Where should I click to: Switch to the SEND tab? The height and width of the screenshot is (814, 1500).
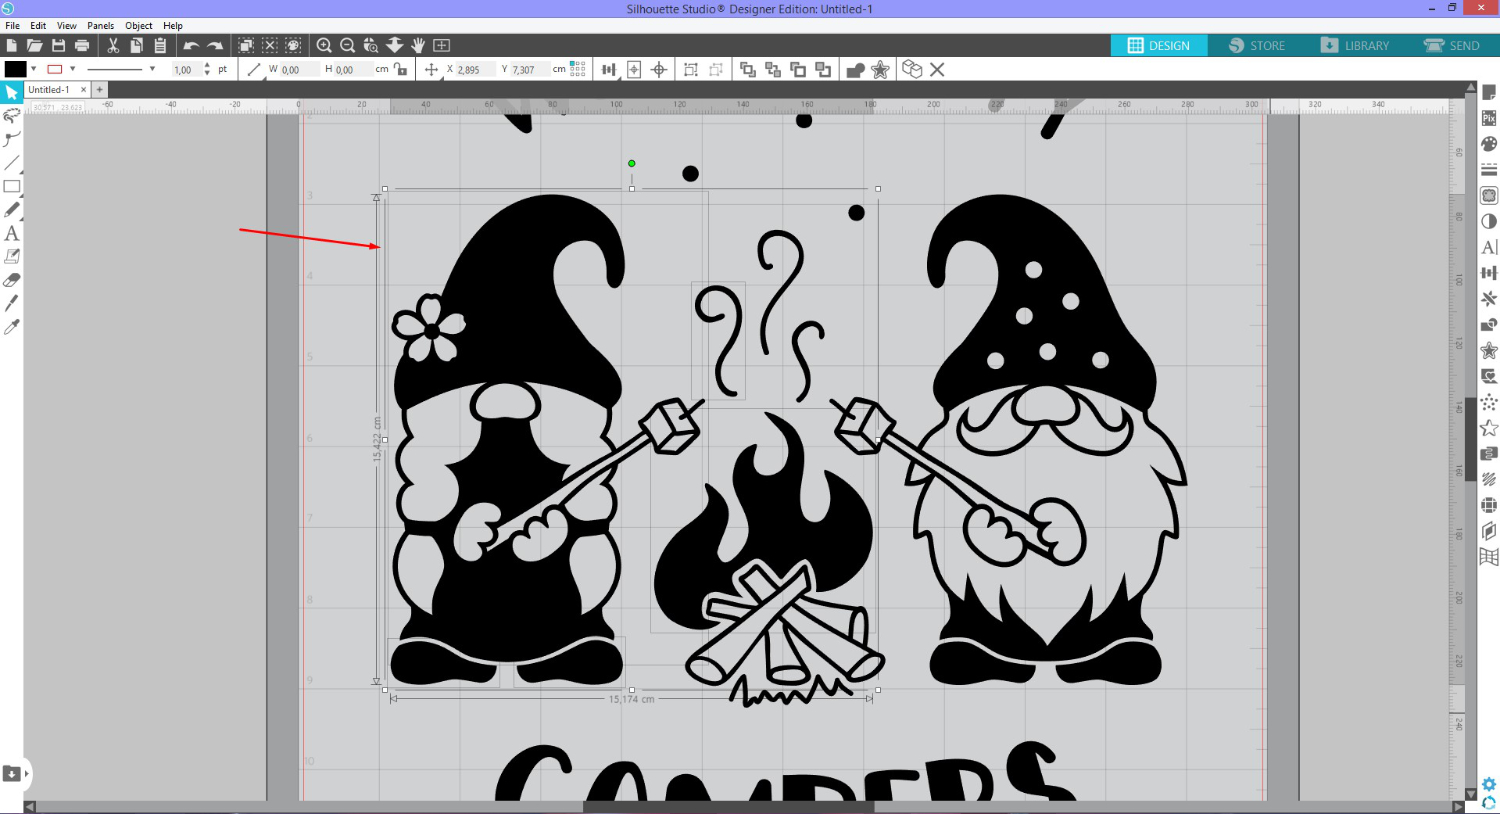click(x=1452, y=45)
